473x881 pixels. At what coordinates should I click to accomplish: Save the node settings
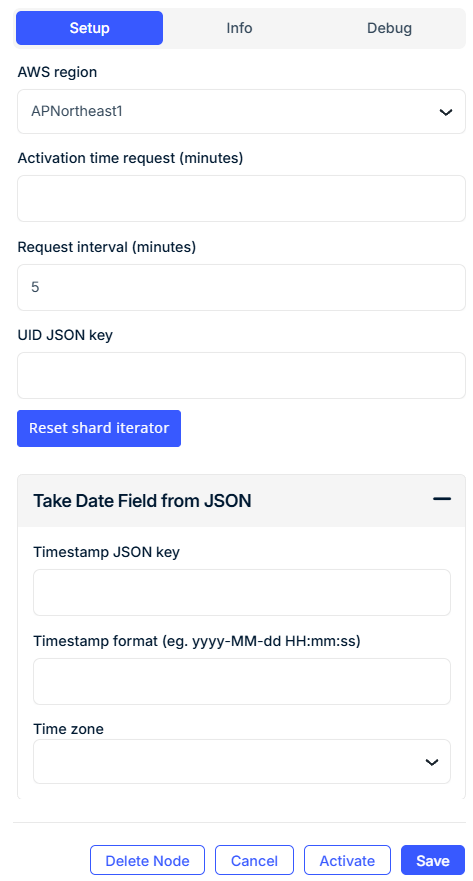(x=433, y=860)
